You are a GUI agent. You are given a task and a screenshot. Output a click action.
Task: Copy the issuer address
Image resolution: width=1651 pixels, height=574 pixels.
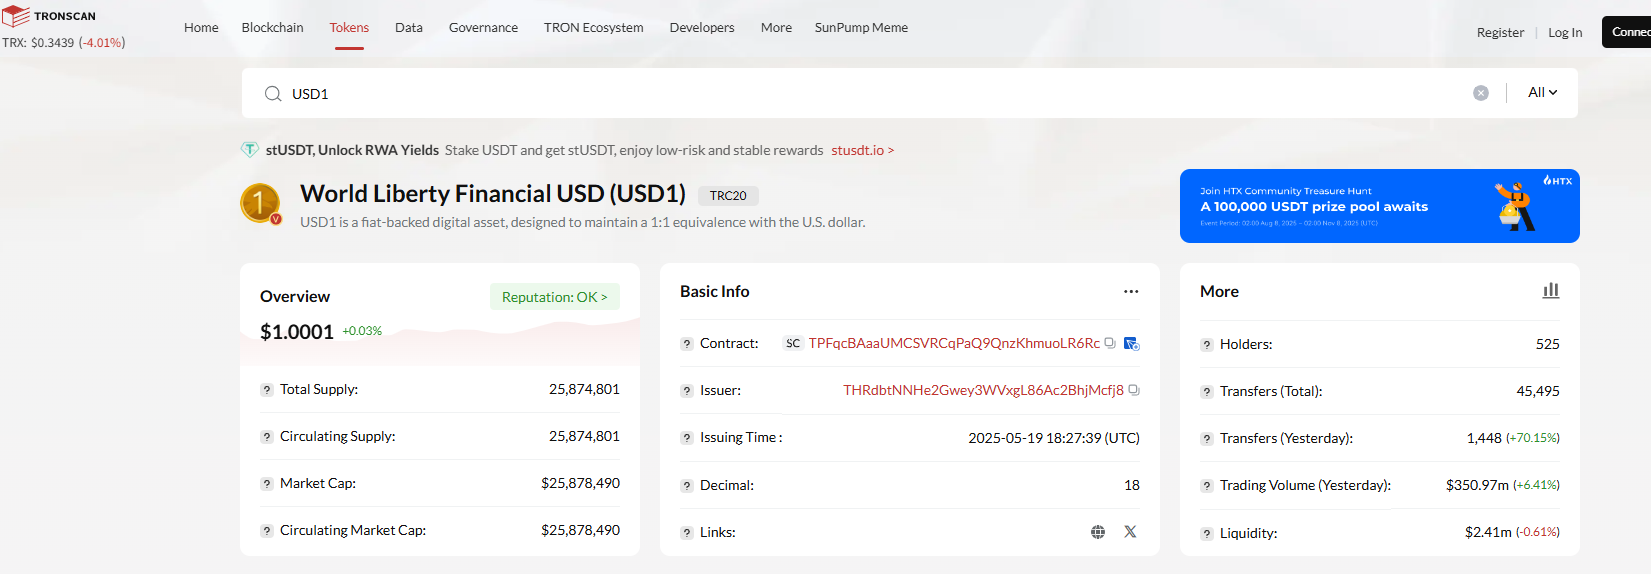tap(1134, 390)
